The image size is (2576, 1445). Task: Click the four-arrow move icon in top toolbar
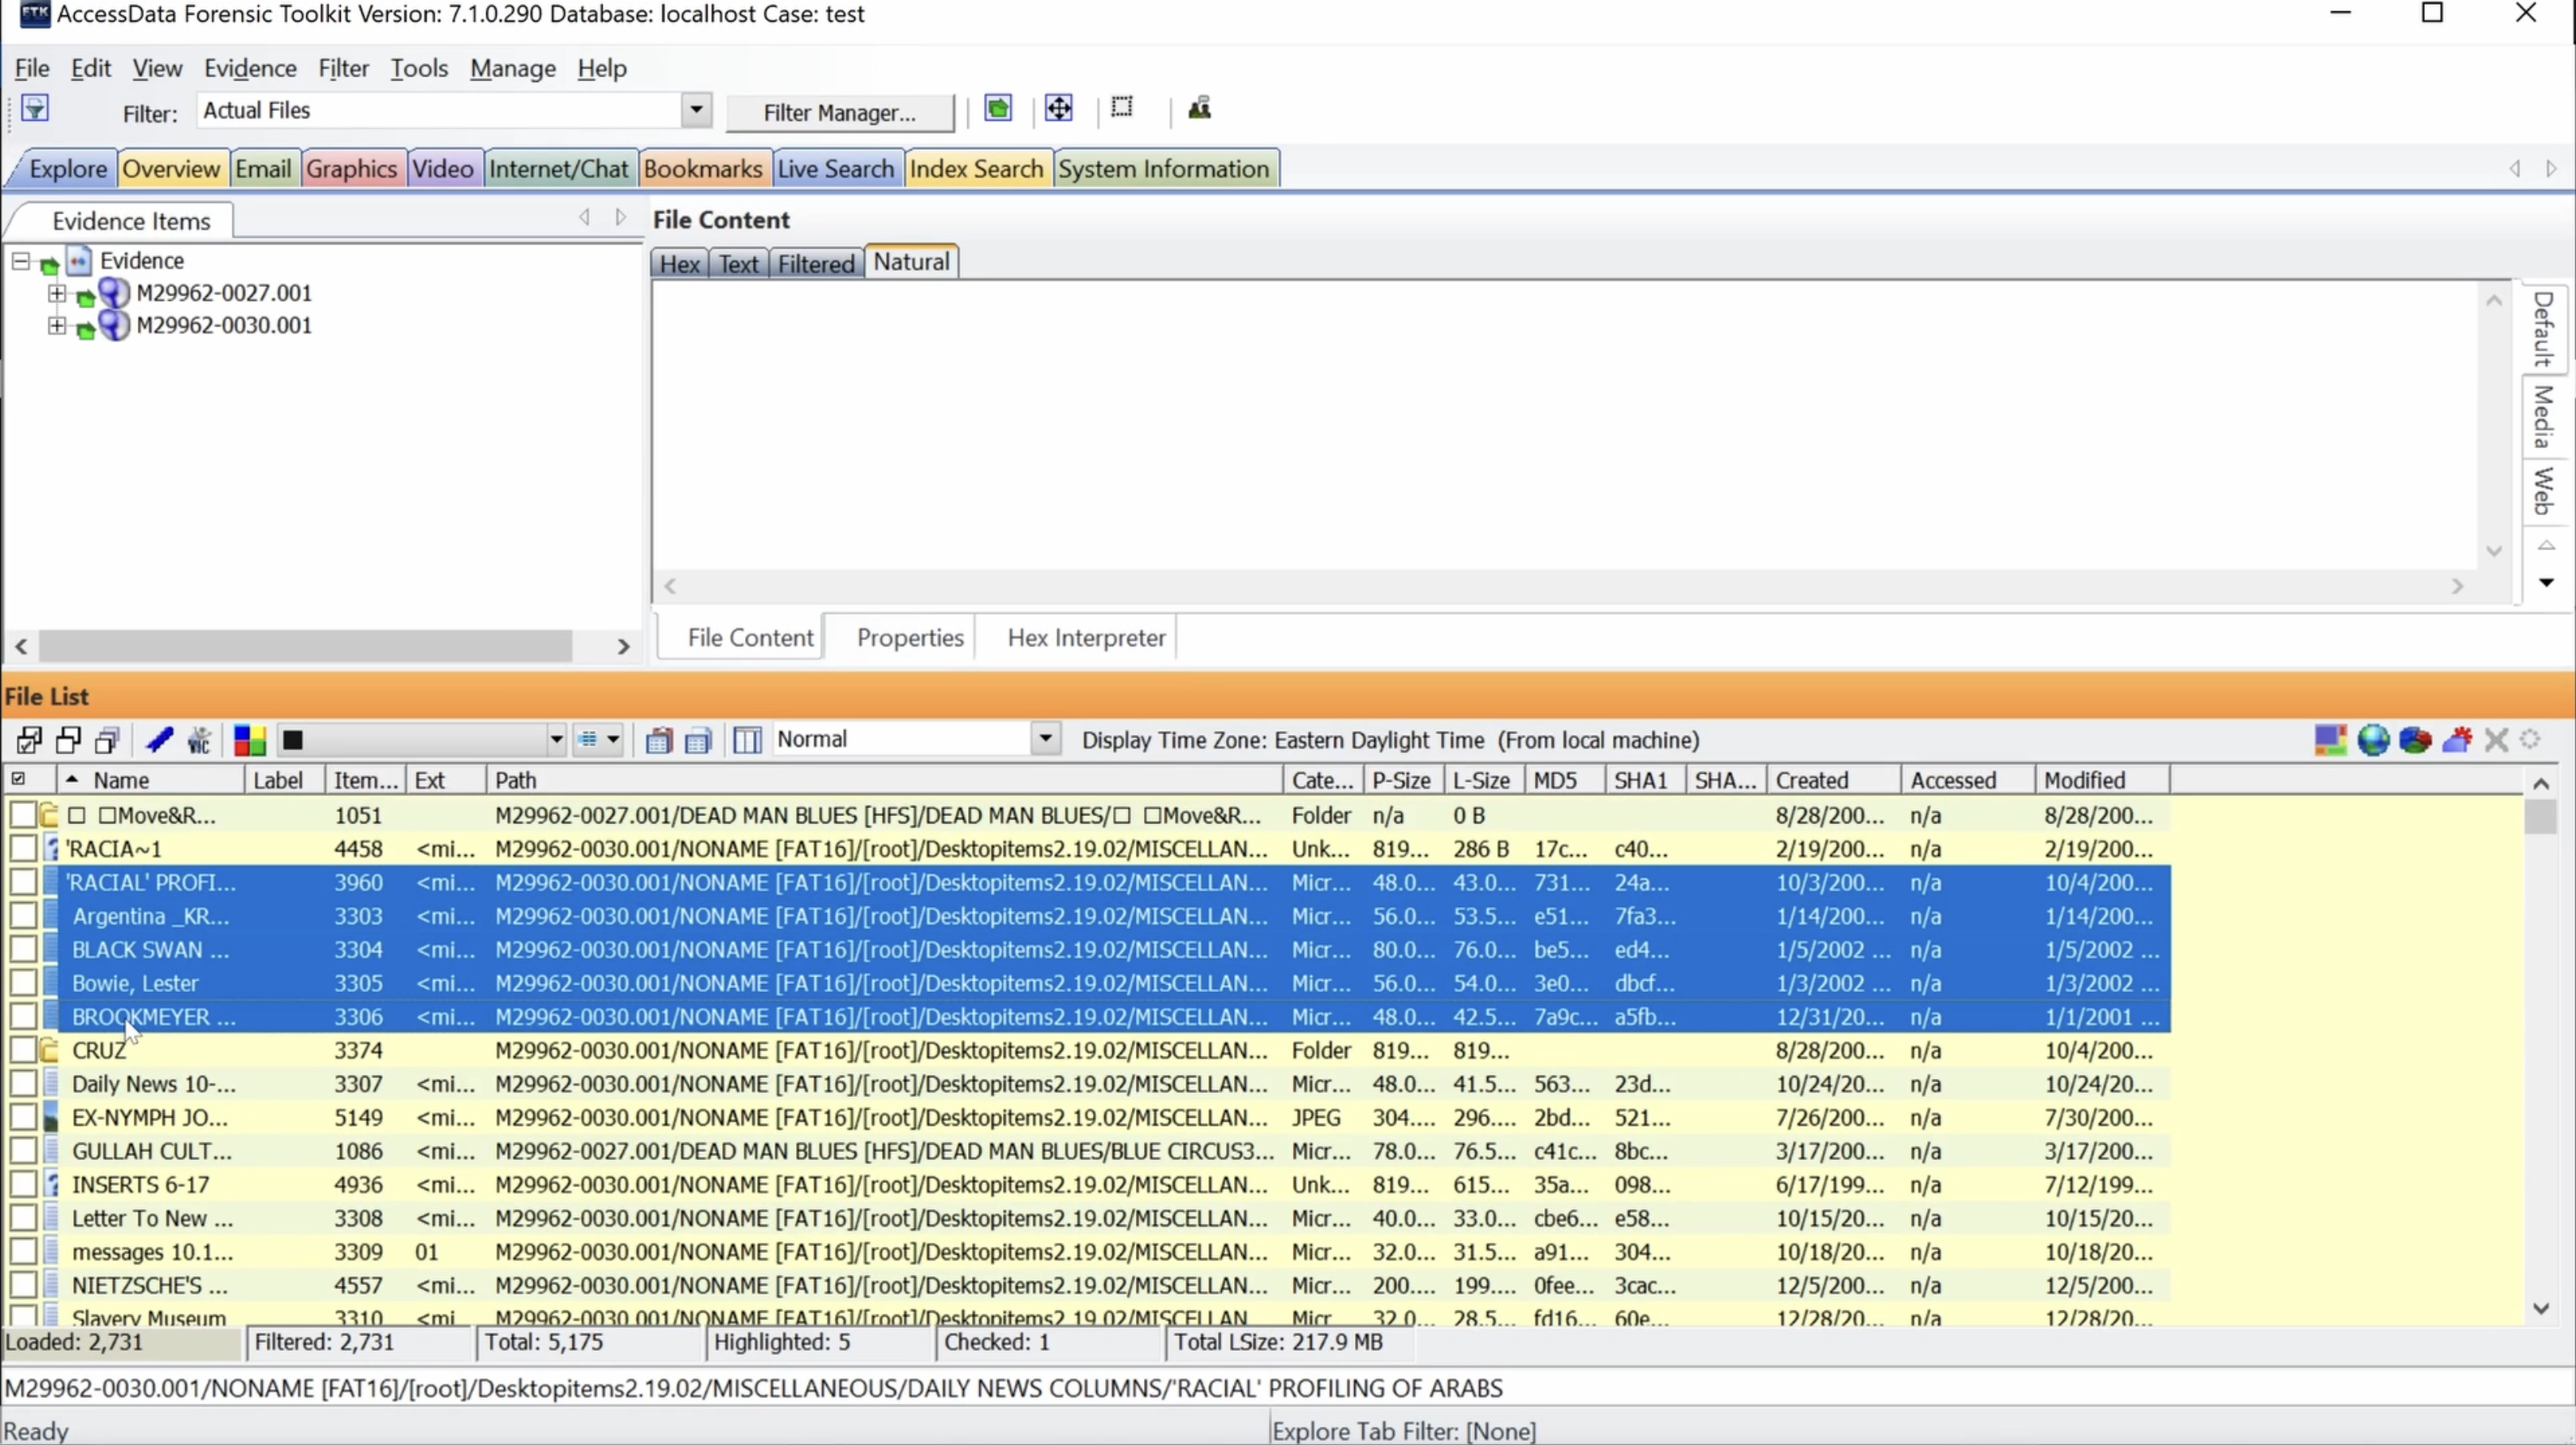coord(1058,108)
